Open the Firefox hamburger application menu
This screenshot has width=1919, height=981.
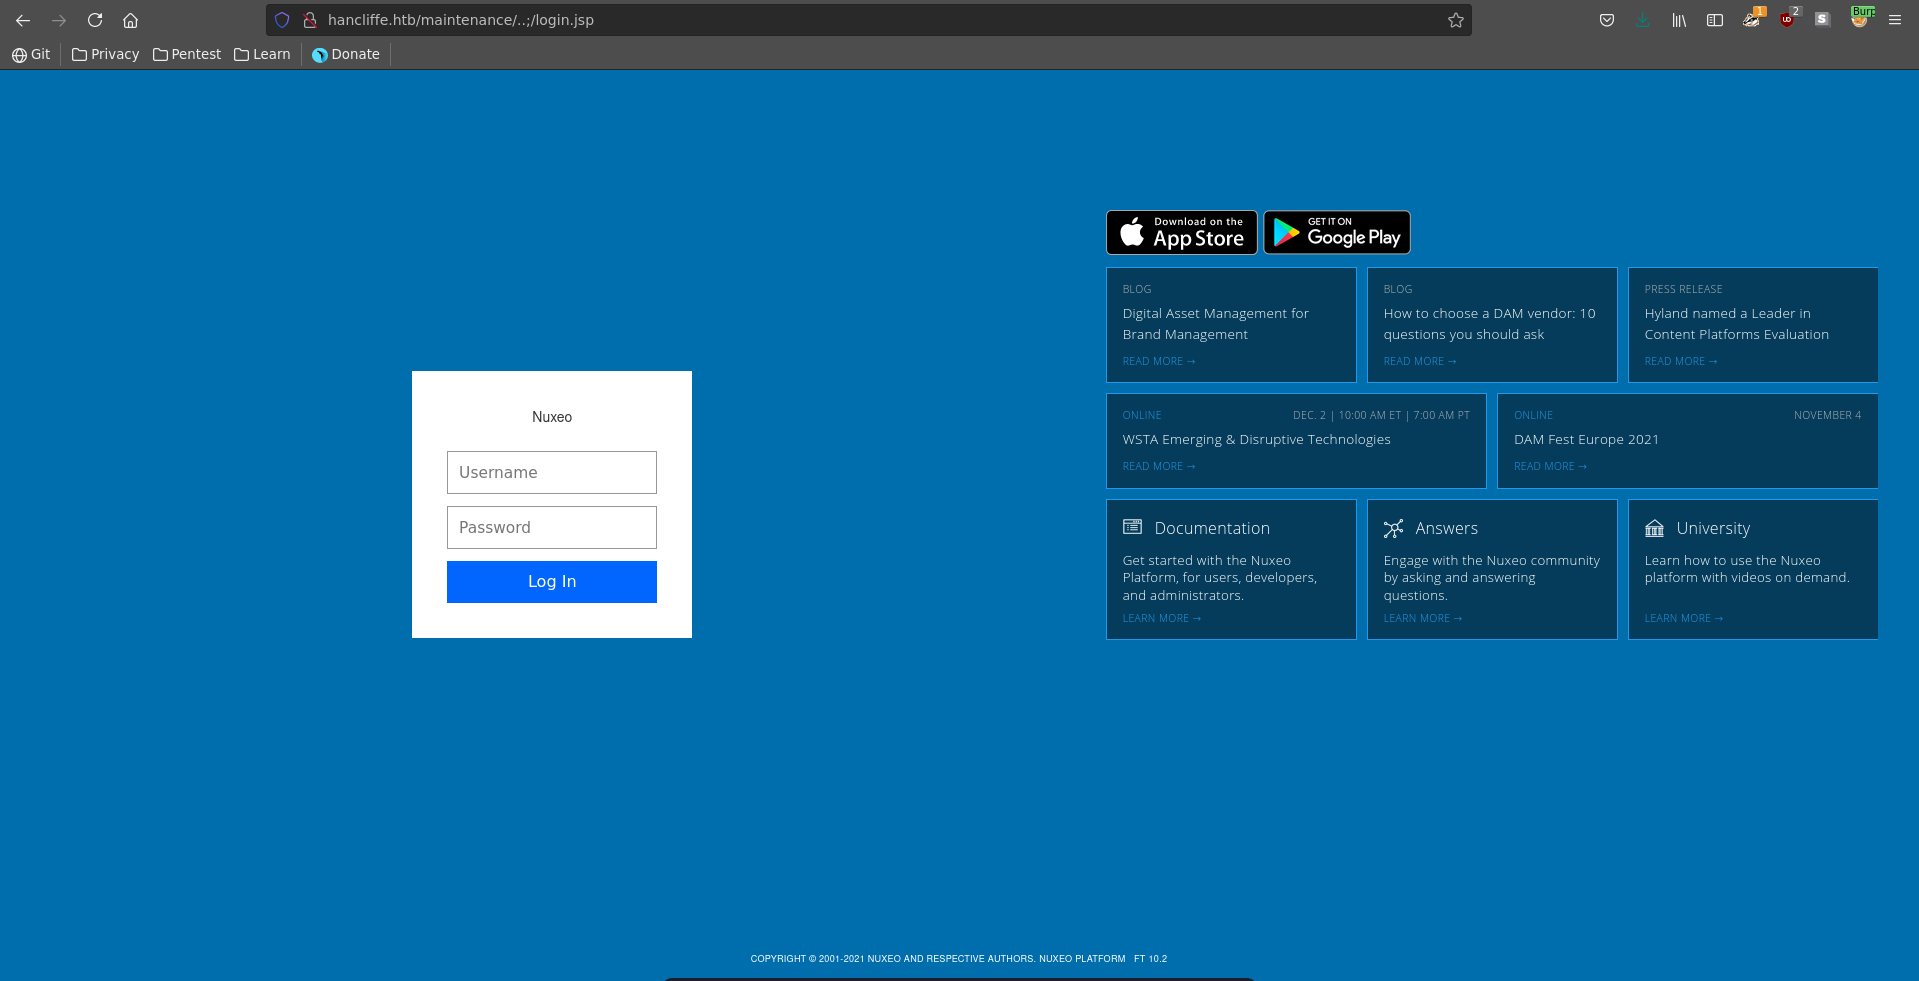pos(1895,20)
